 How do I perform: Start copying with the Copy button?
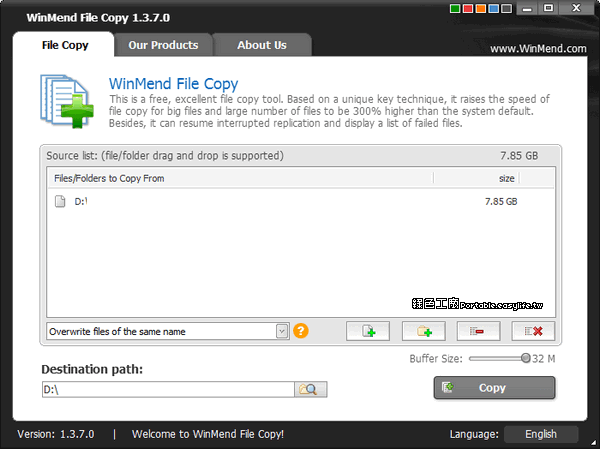[x=494, y=388]
